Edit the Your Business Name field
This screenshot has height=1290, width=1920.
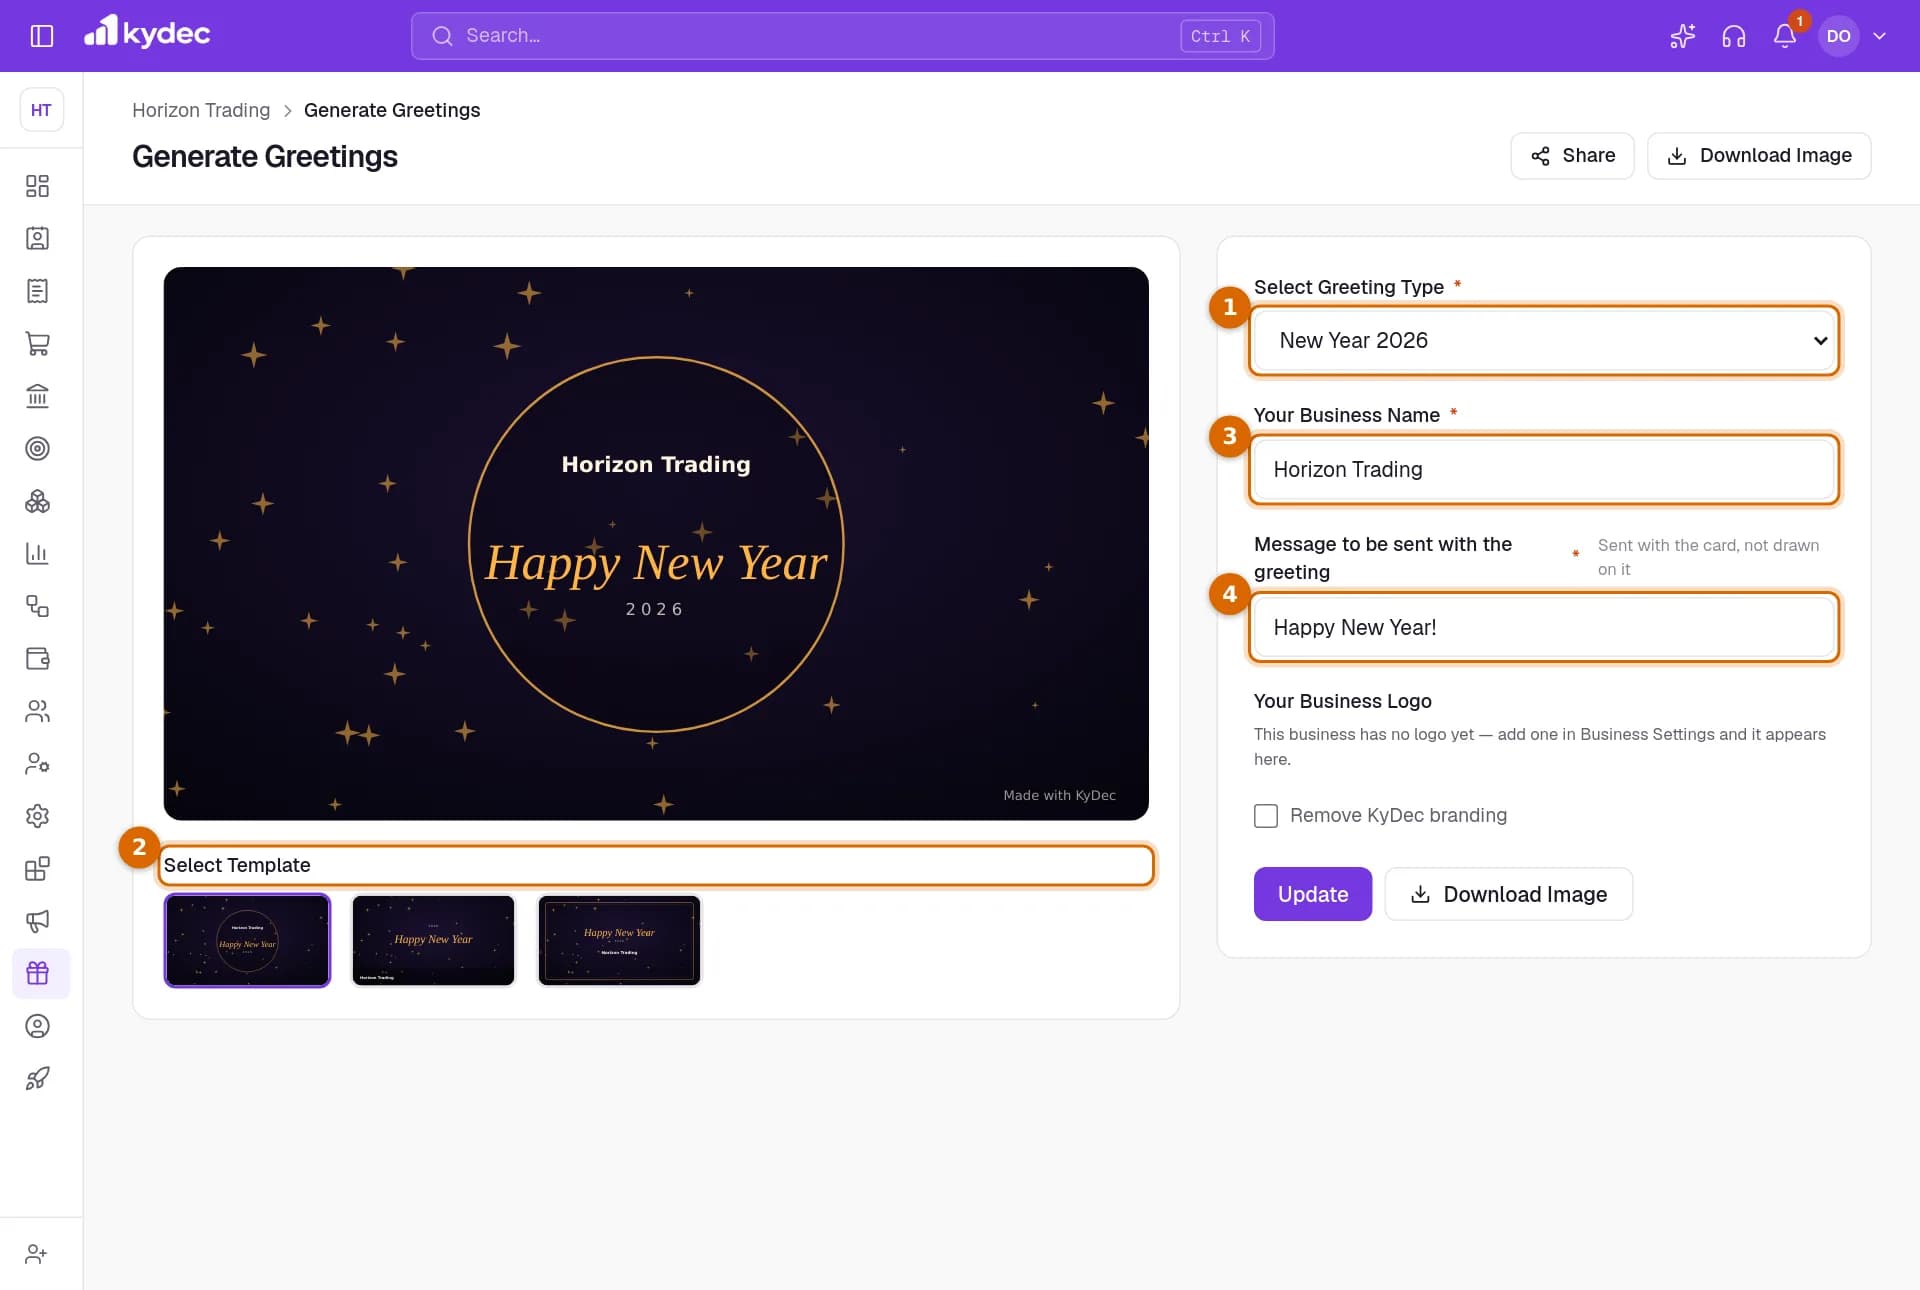[1544, 470]
